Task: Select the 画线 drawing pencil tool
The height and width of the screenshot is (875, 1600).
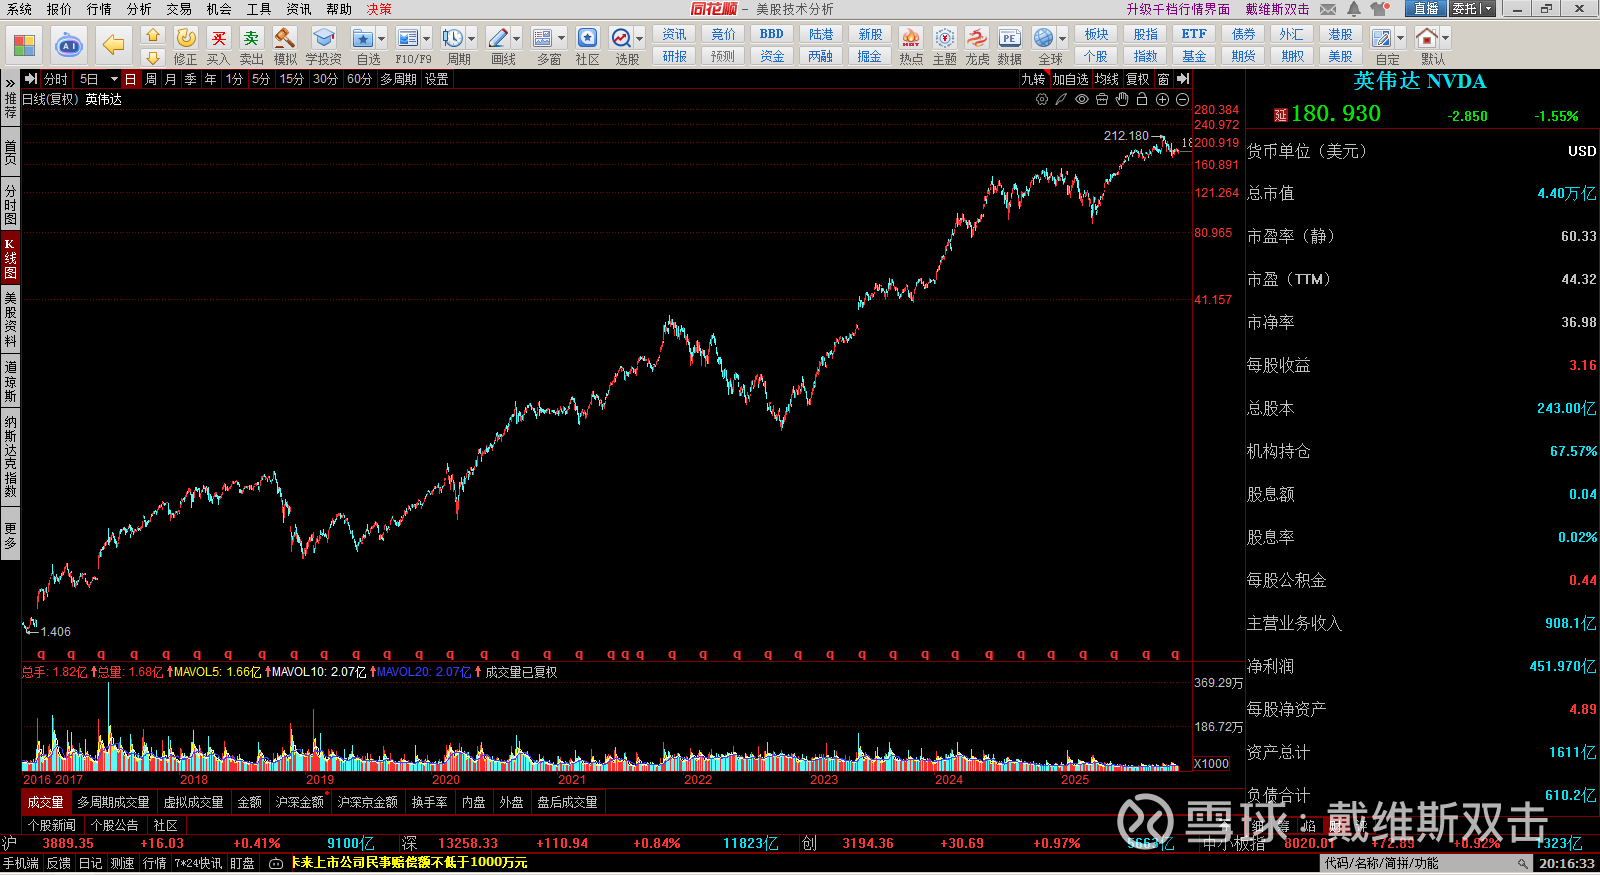Action: coord(498,39)
